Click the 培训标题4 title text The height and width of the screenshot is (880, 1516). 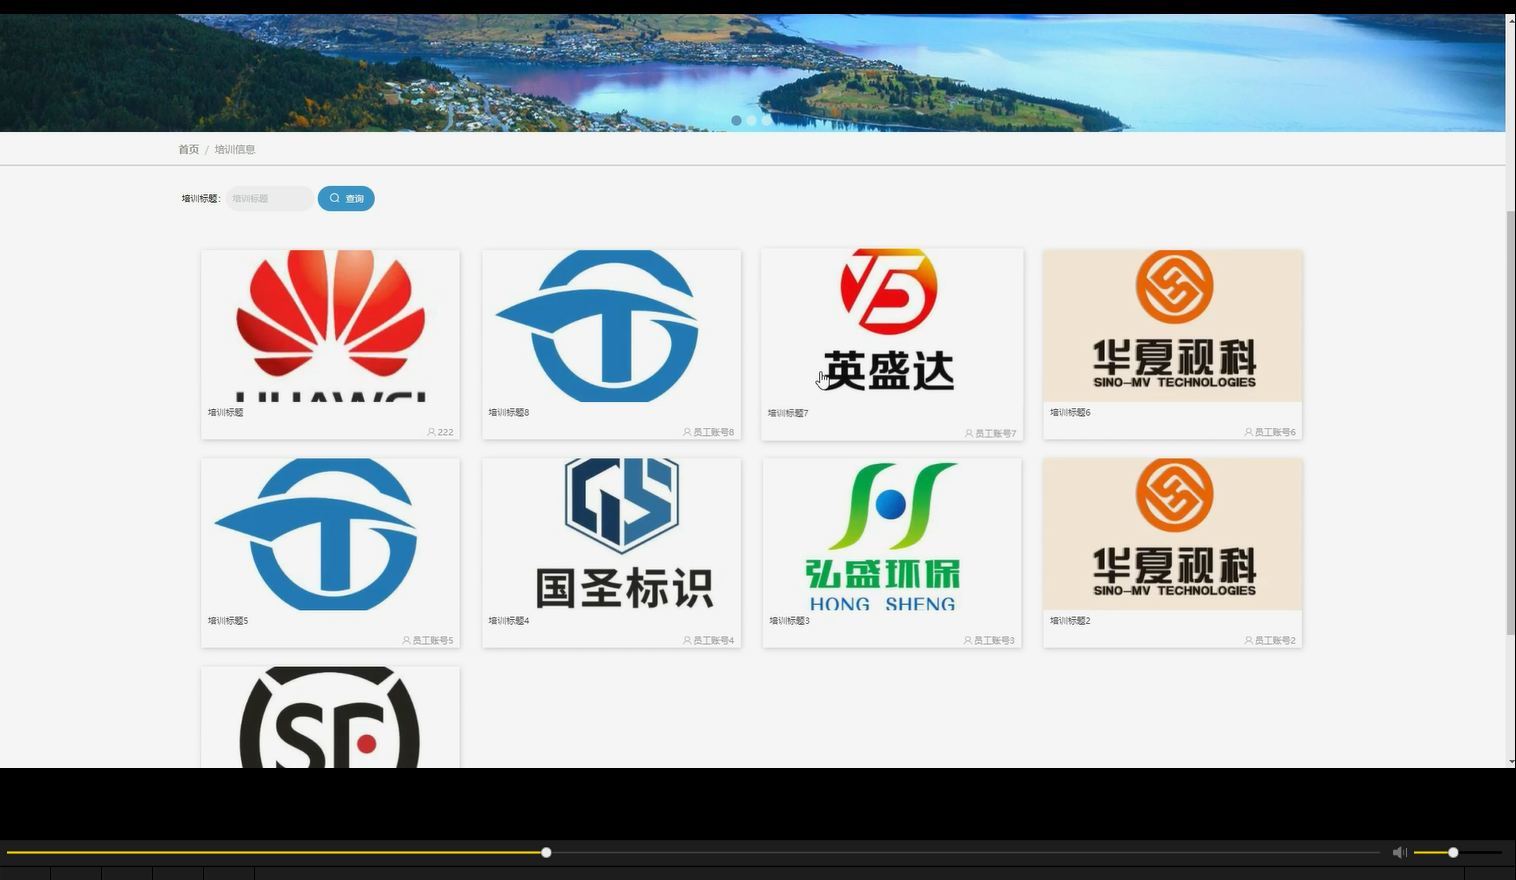[509, 621]
